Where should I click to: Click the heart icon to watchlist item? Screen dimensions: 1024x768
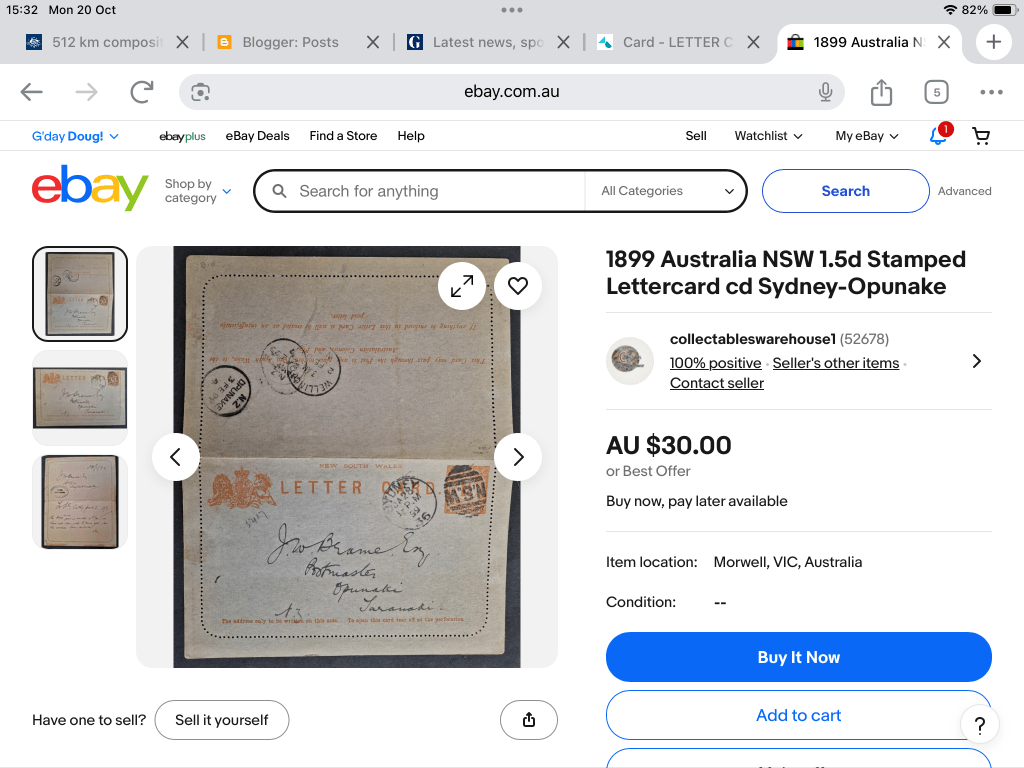coord(517,287)
